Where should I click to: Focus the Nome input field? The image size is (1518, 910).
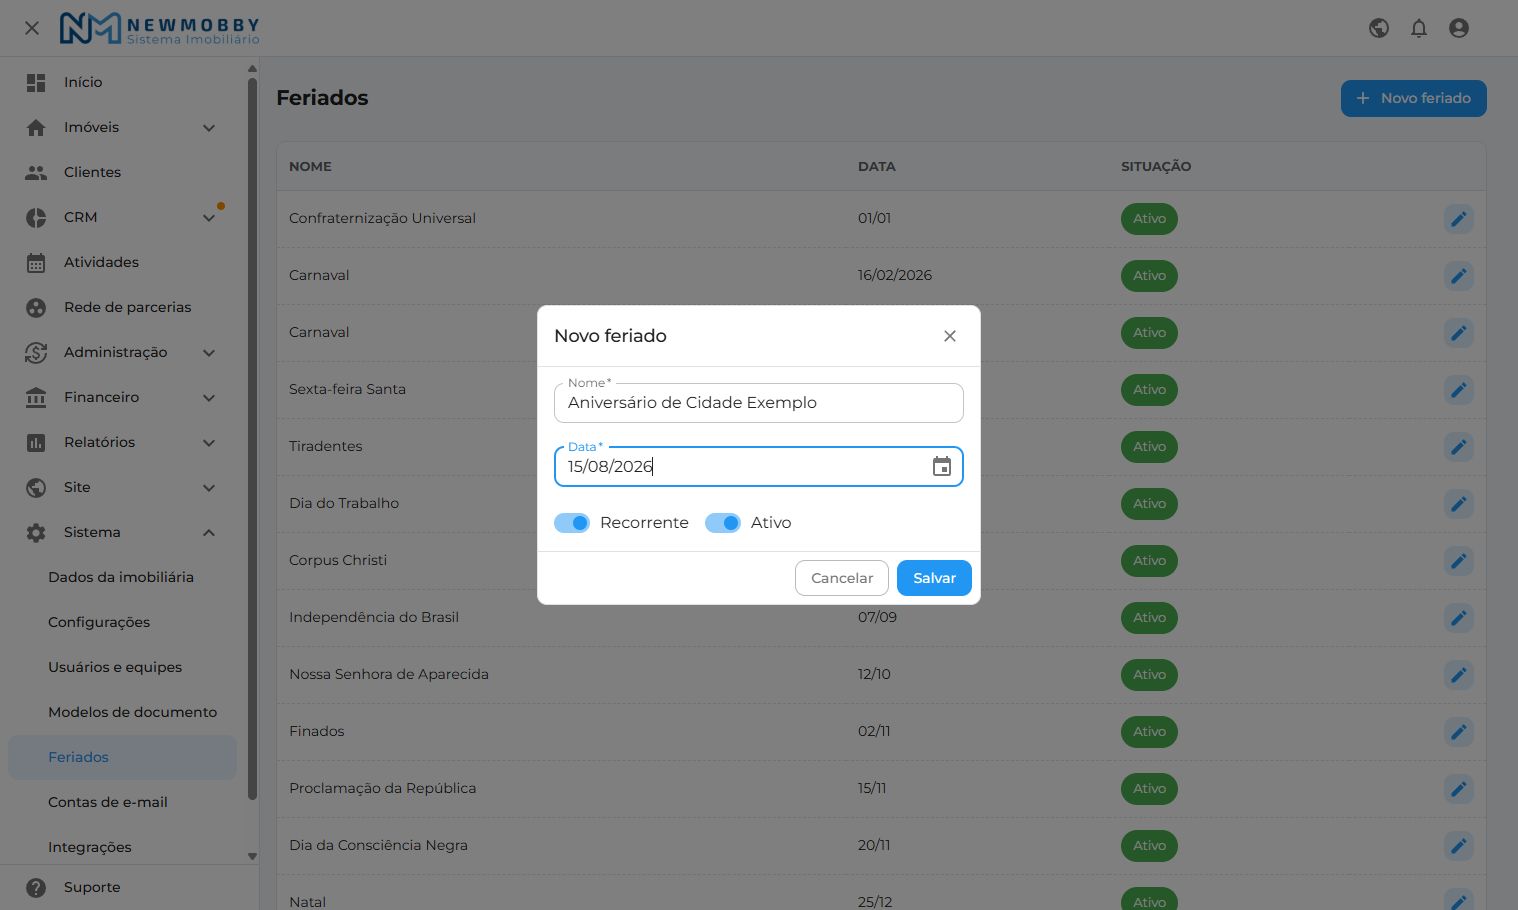pos(759,403)
